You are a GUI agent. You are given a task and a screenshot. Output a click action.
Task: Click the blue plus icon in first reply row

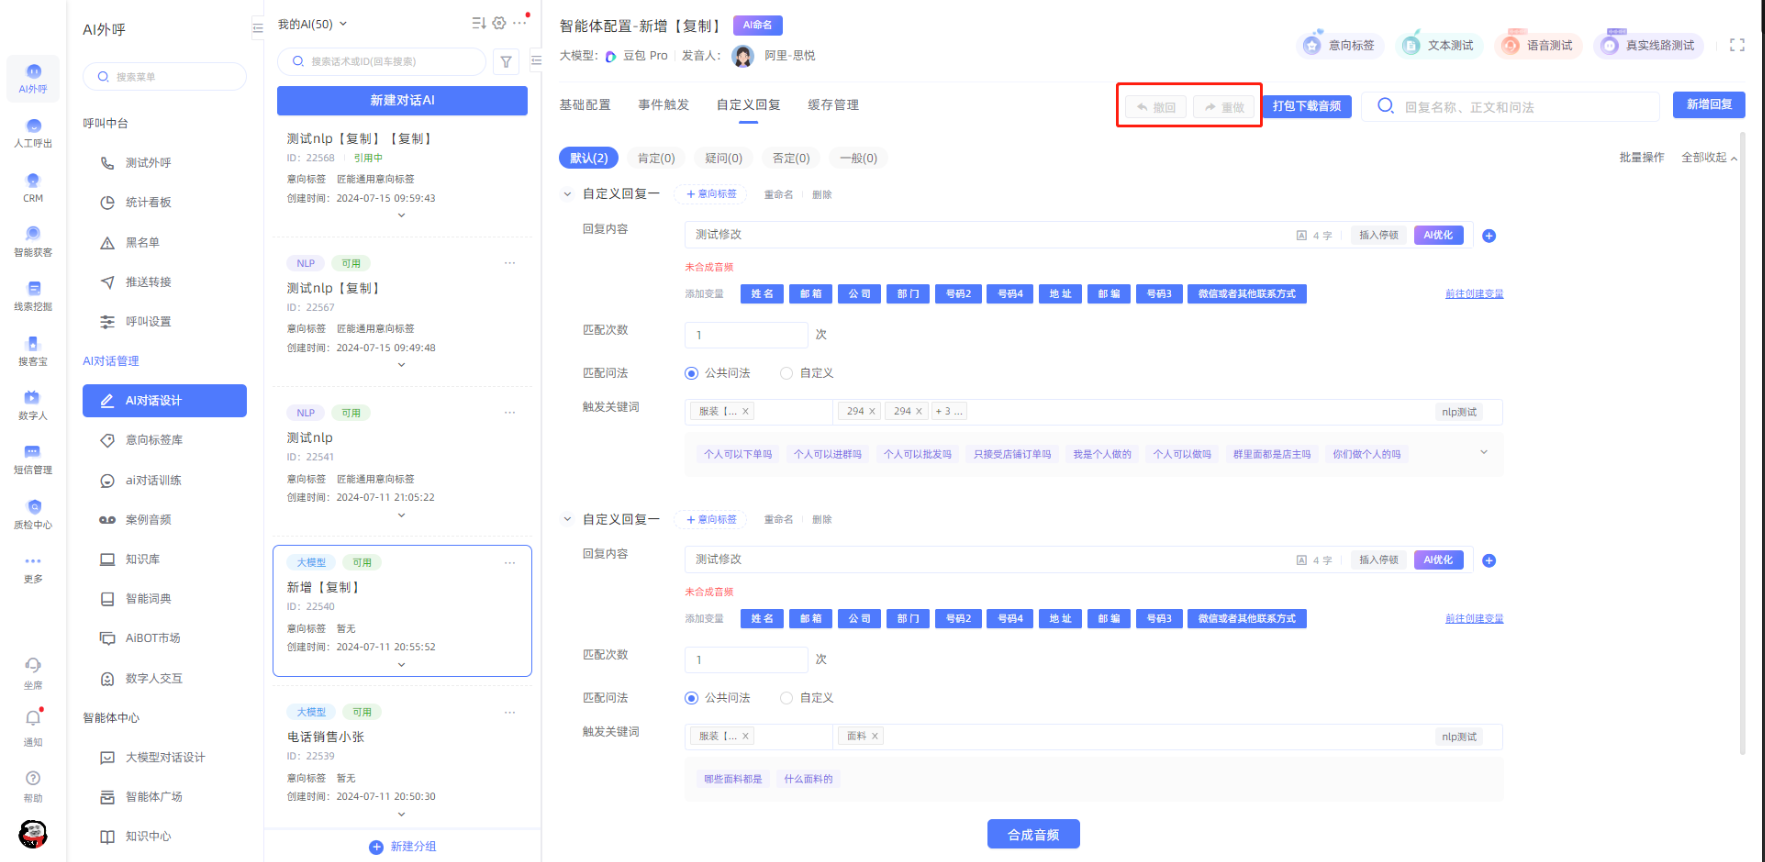click(1488, 236)
